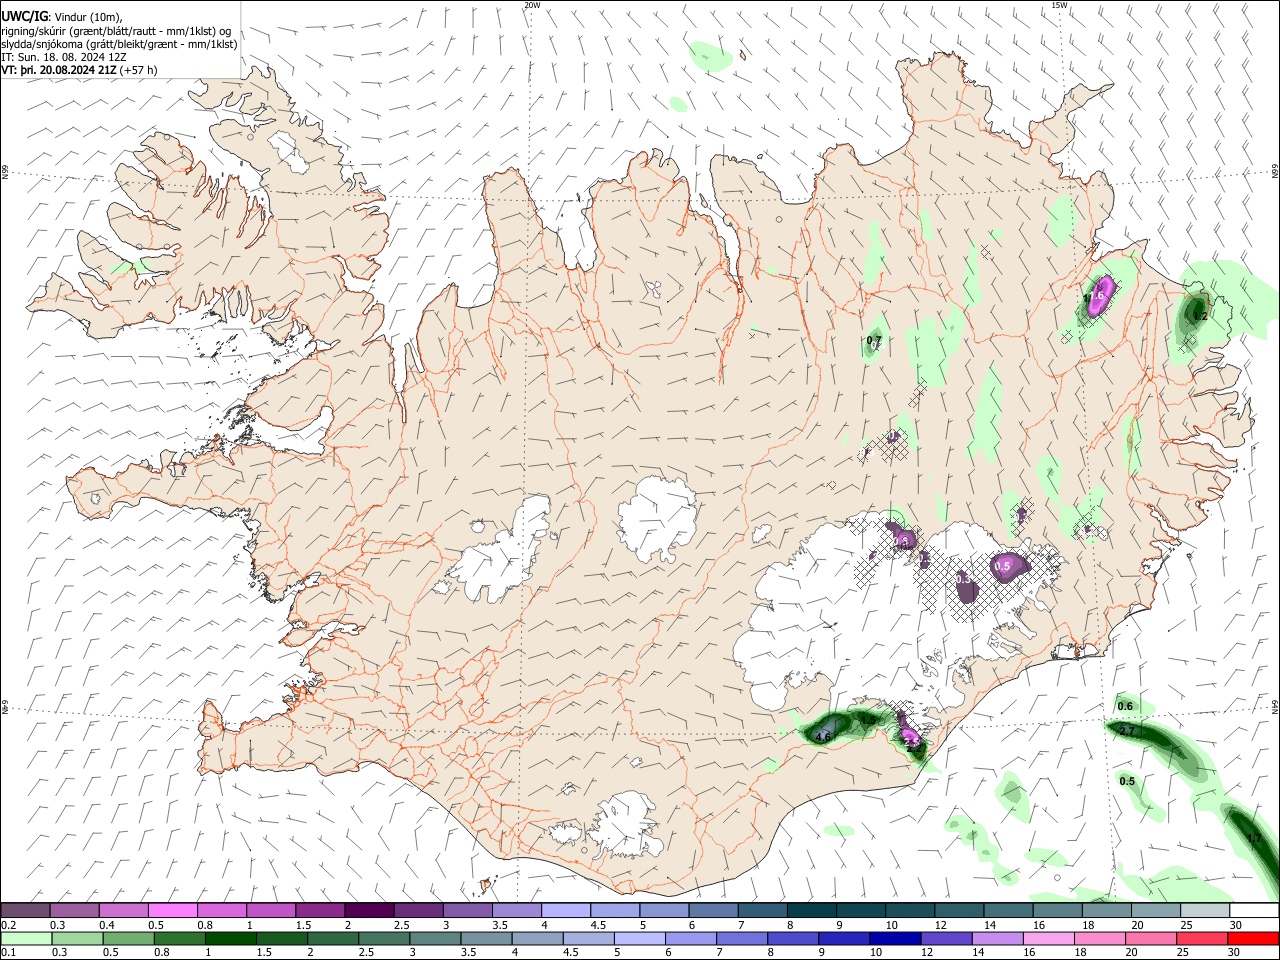Click the '20W' longitude label at the top edge
The width and height of the screenshot is (1280, 960).
tap(532, 5)
